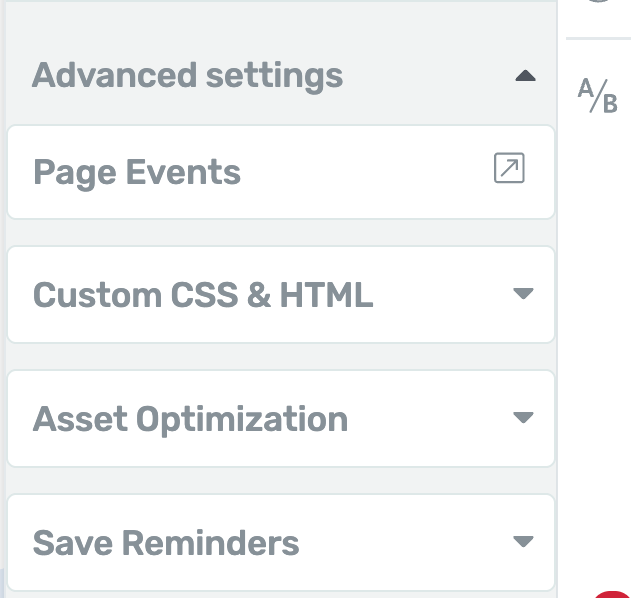
Task: Click the red circular button at the corner
Action: click(x=614, y=594)
